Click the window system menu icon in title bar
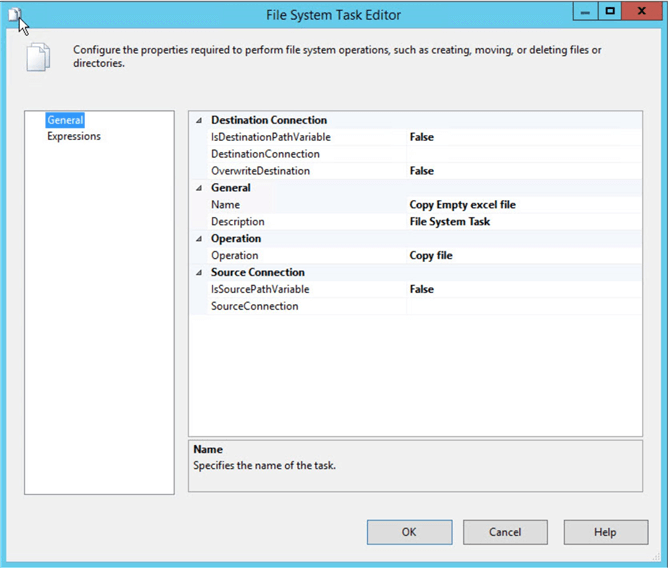 14,15
